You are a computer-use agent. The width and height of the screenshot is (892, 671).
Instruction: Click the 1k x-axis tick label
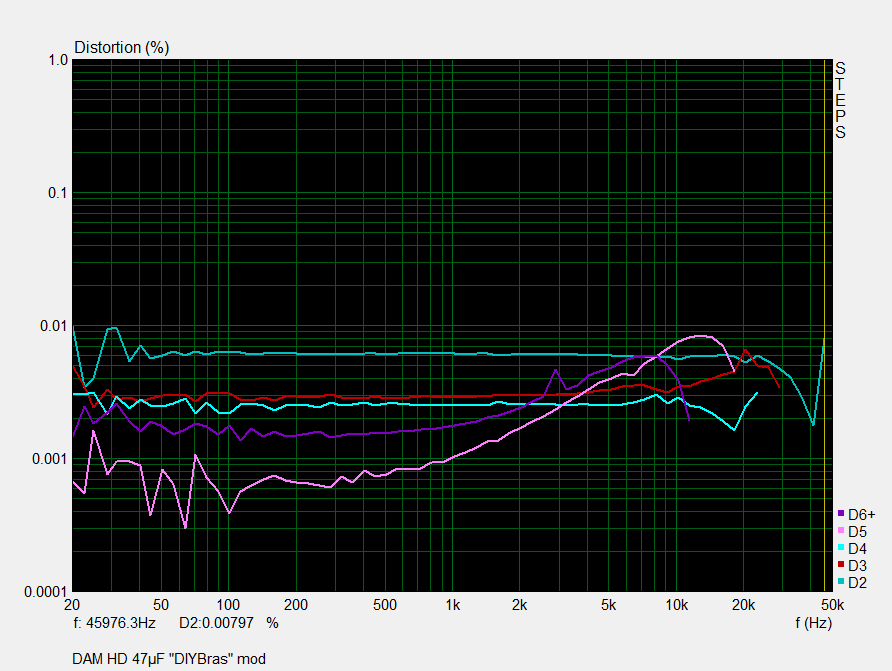452,605
